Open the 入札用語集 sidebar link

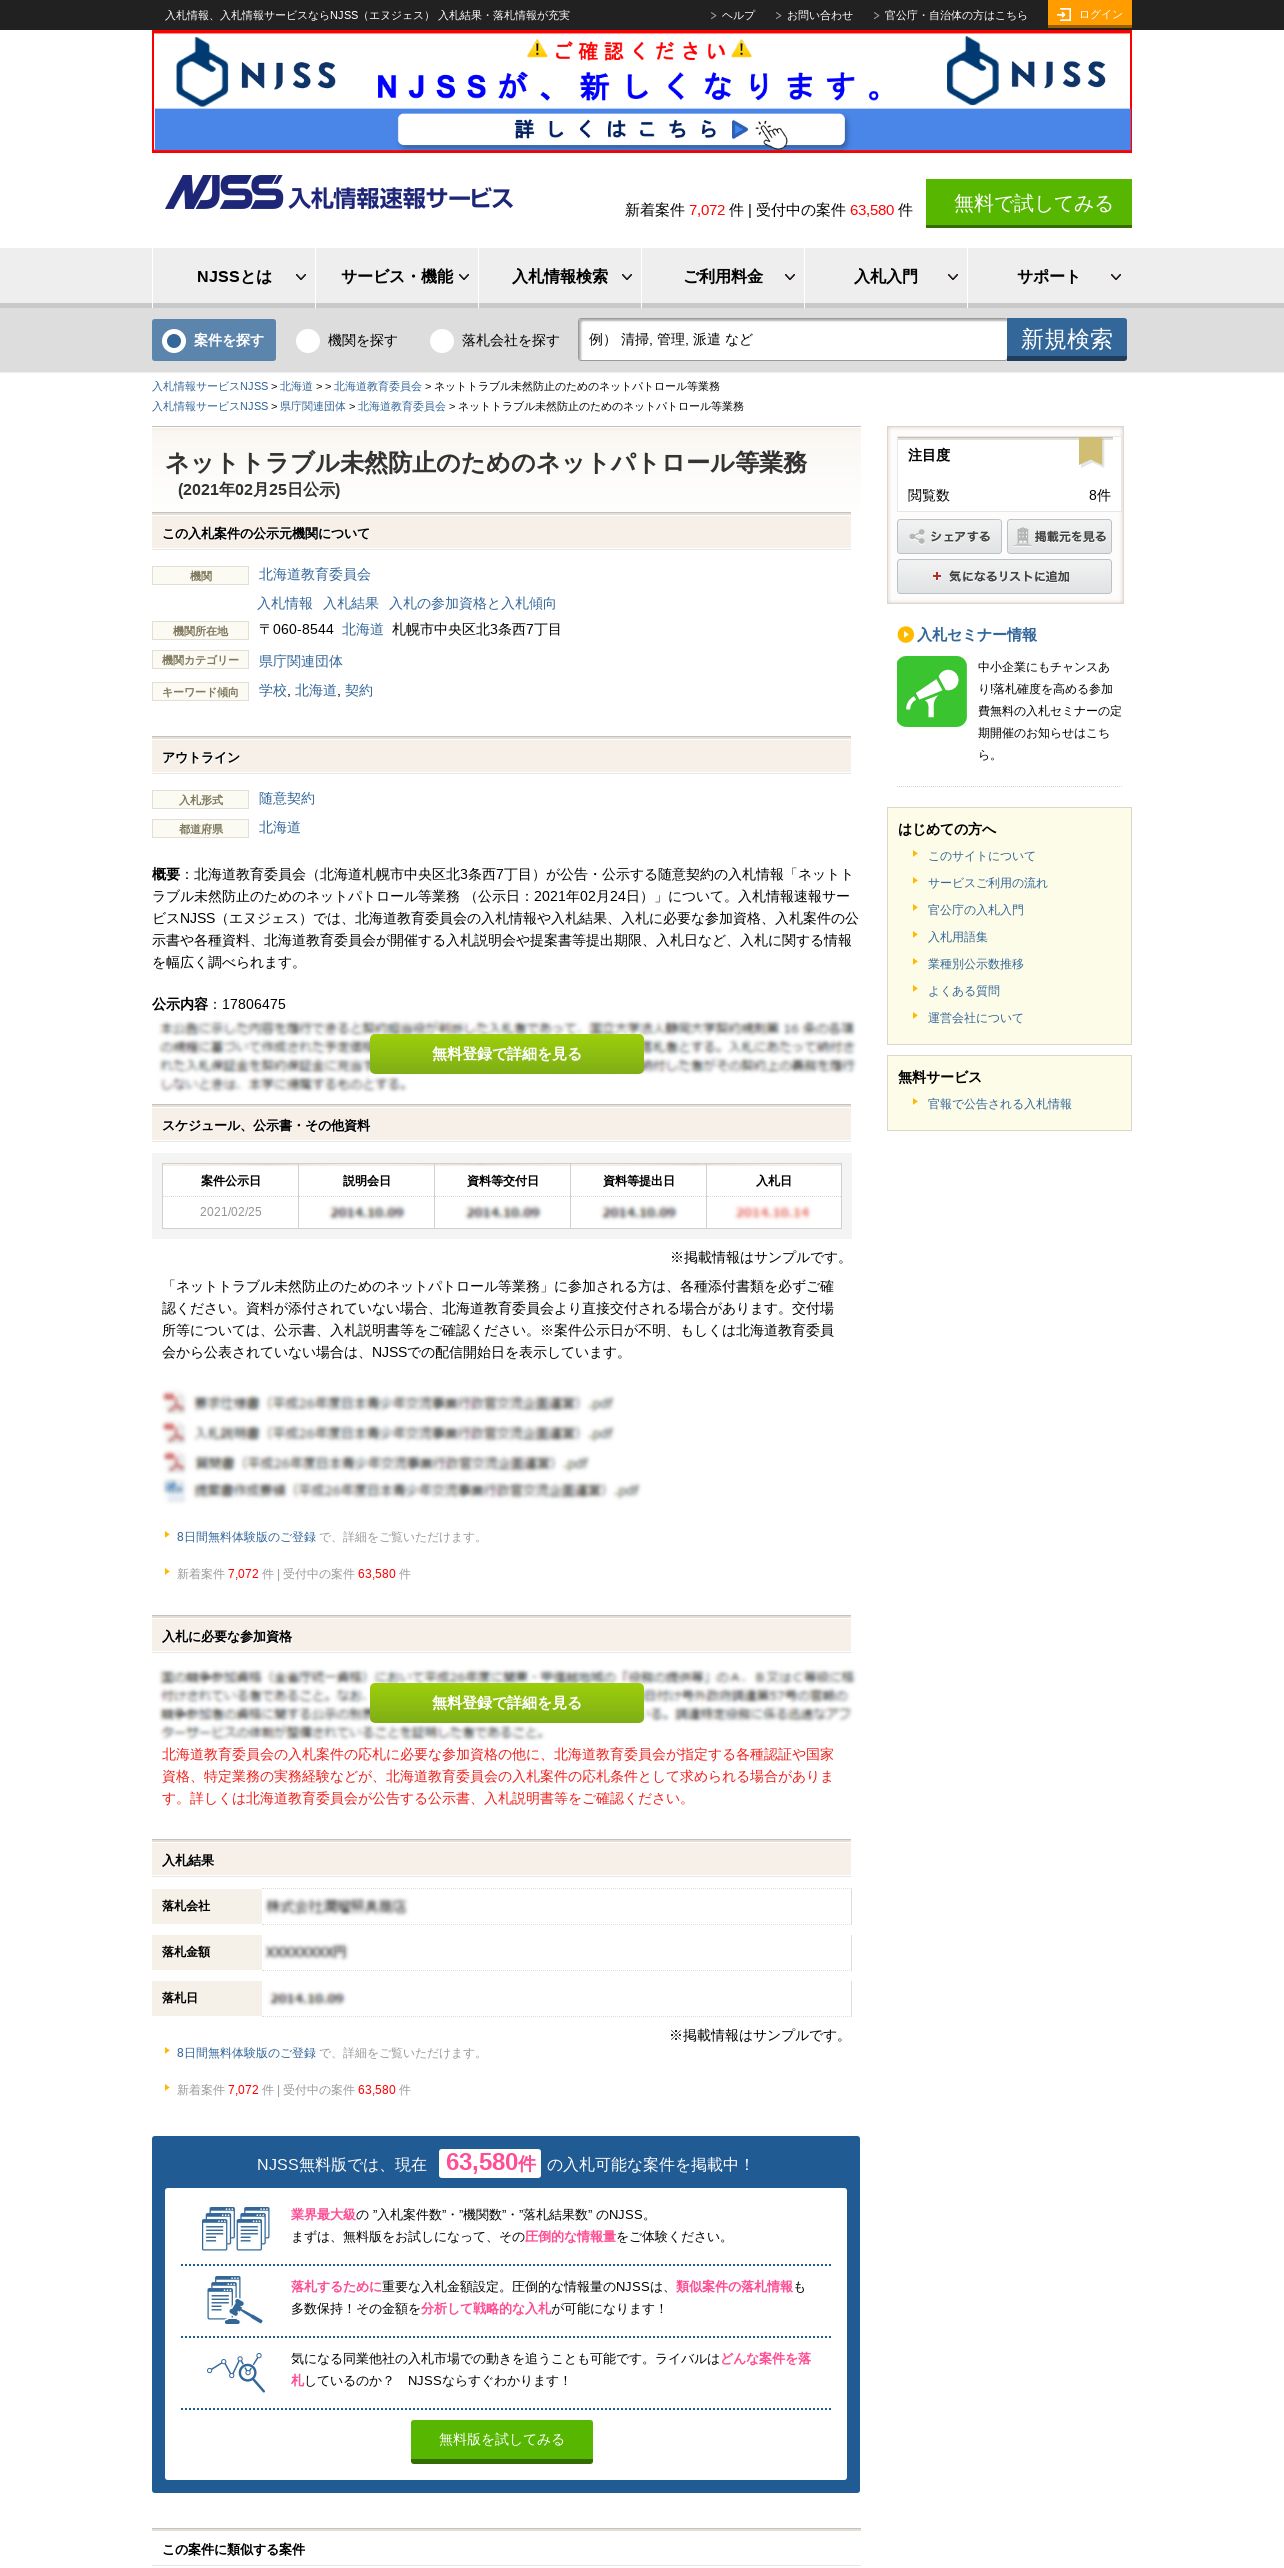pos(957,937)
